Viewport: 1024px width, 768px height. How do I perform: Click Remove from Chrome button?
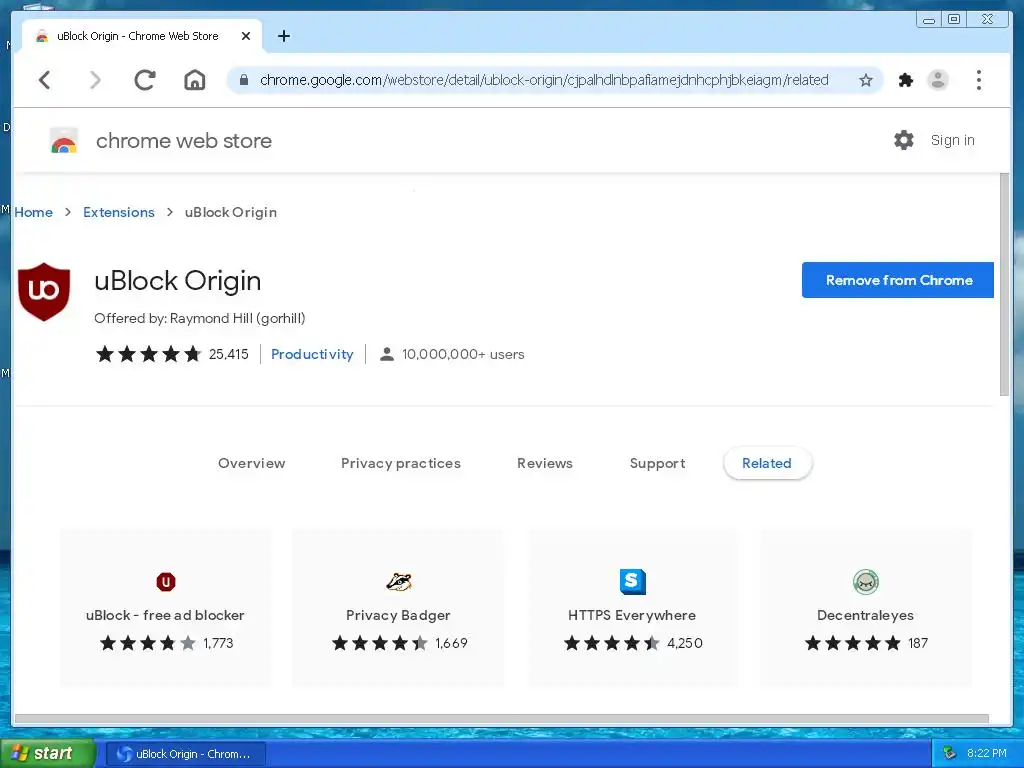(898, 280)
